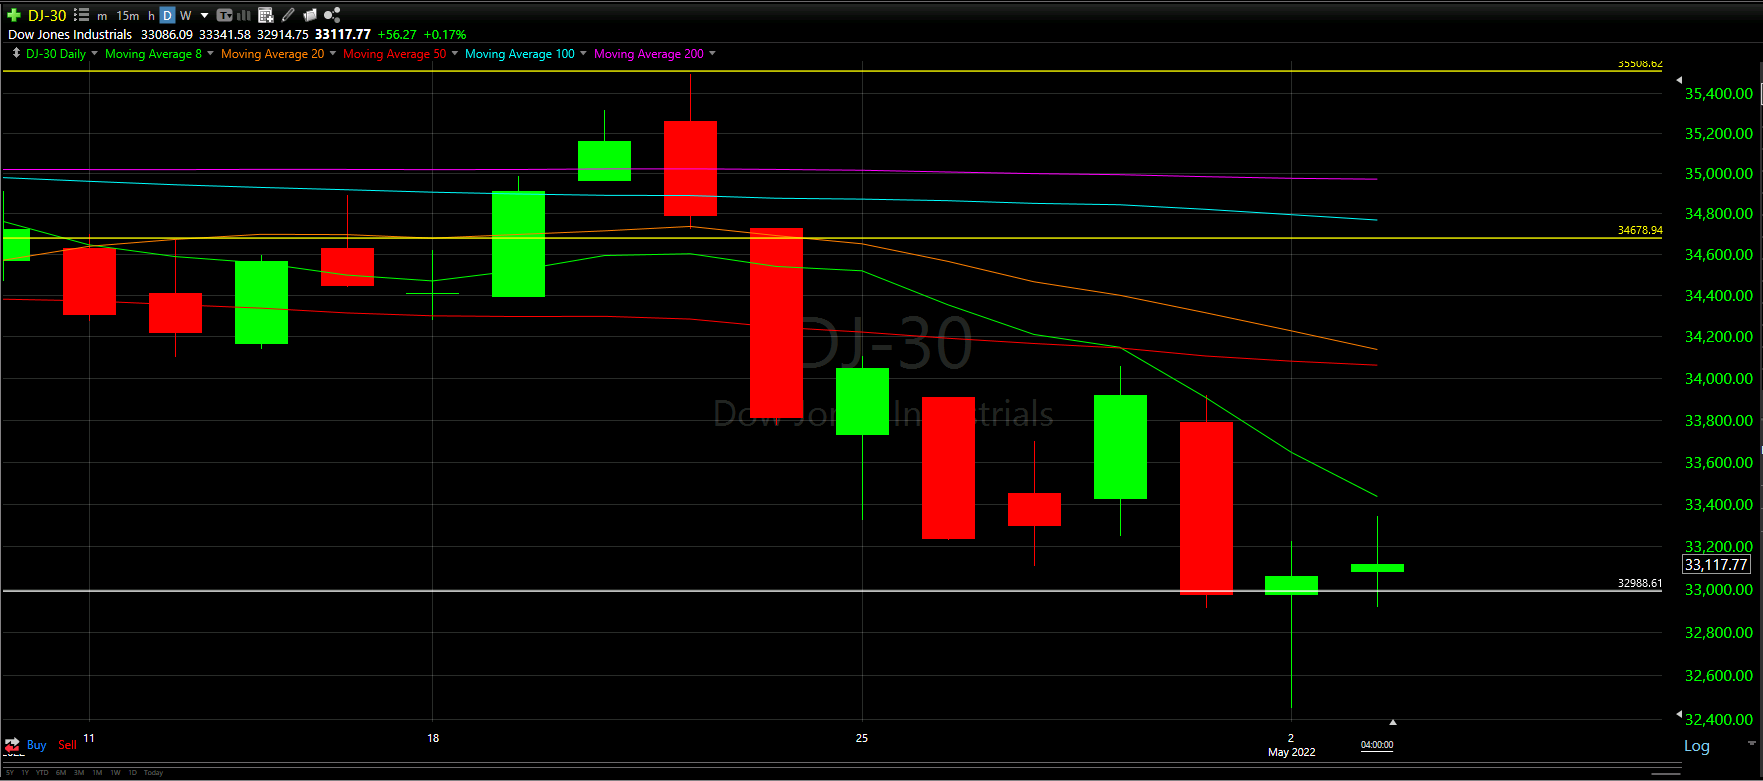Click the +0.17% percent change value
Screen dimensions: 1763x781
click(445, 35)
